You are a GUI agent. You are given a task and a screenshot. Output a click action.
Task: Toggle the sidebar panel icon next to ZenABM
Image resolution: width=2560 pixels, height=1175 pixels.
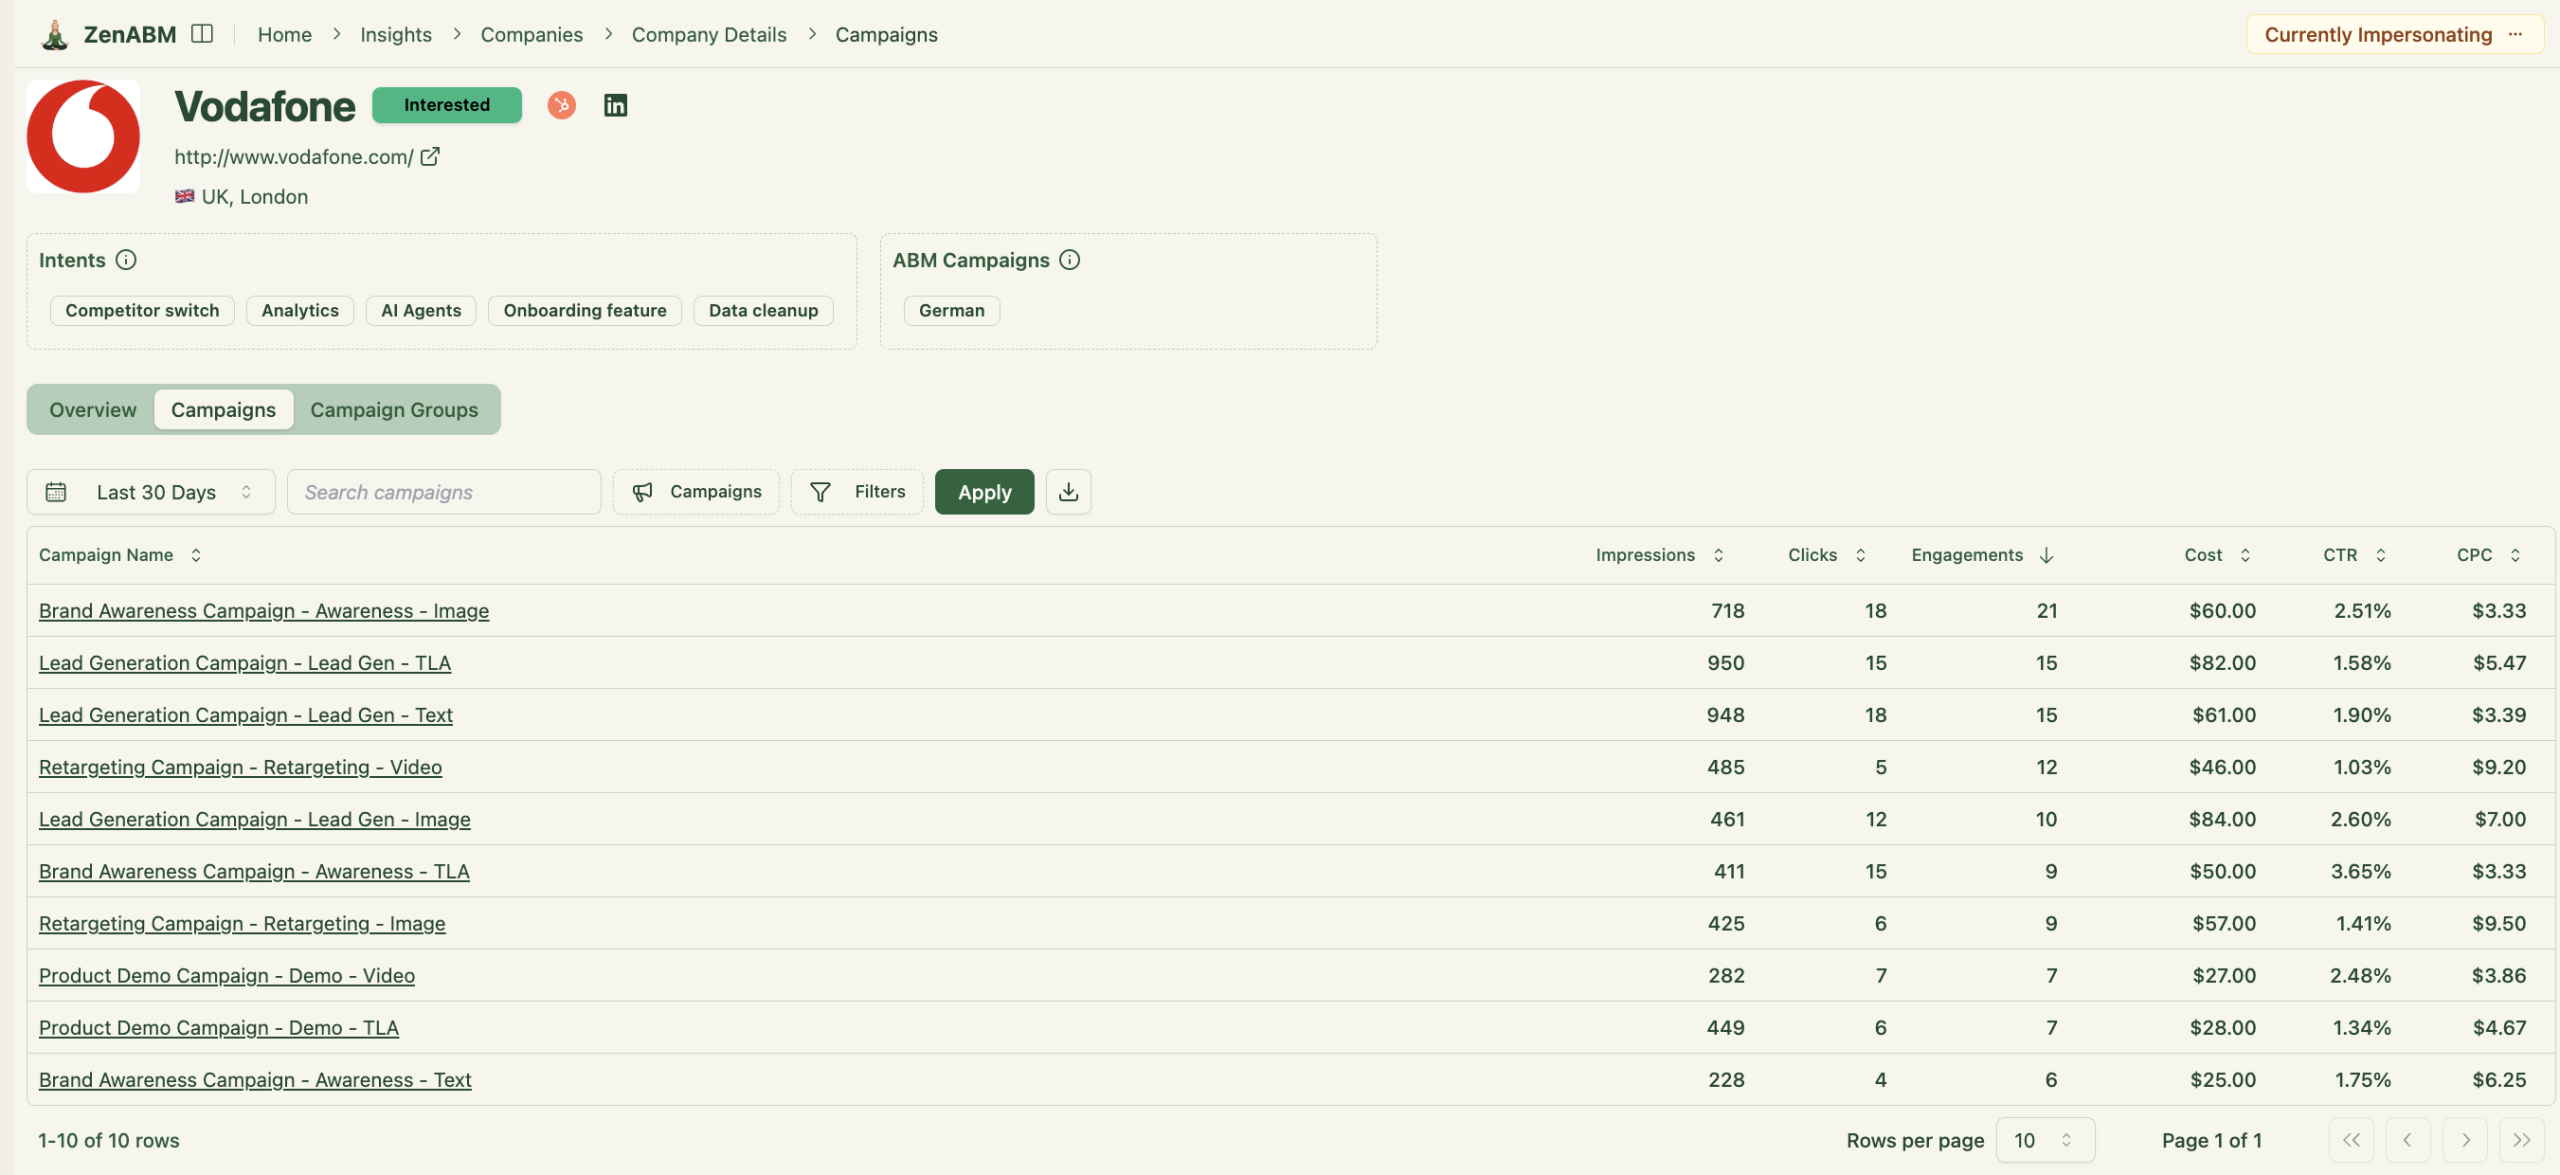[x=202, y=33]
